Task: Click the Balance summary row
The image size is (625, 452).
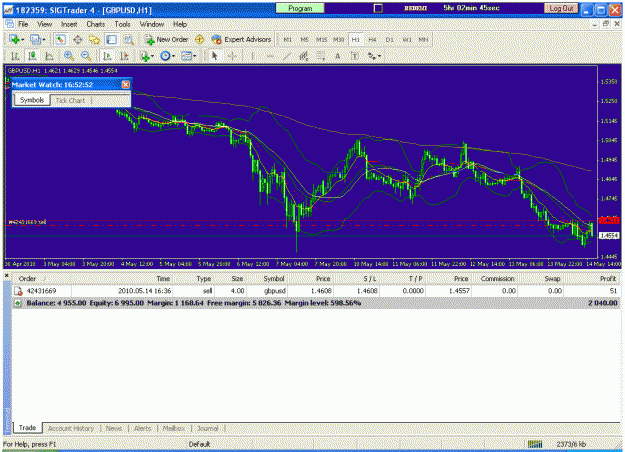Action: (317, 303)
